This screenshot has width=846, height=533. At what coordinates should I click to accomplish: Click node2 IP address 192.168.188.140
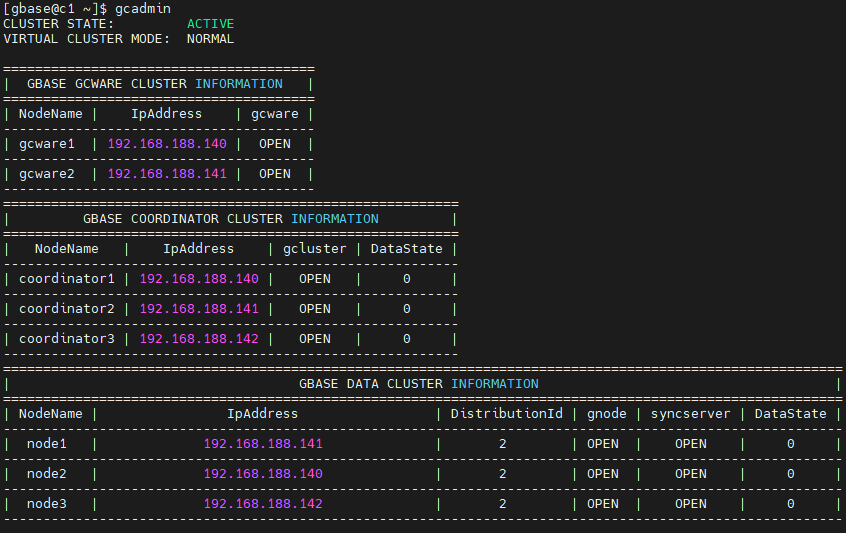263,474
